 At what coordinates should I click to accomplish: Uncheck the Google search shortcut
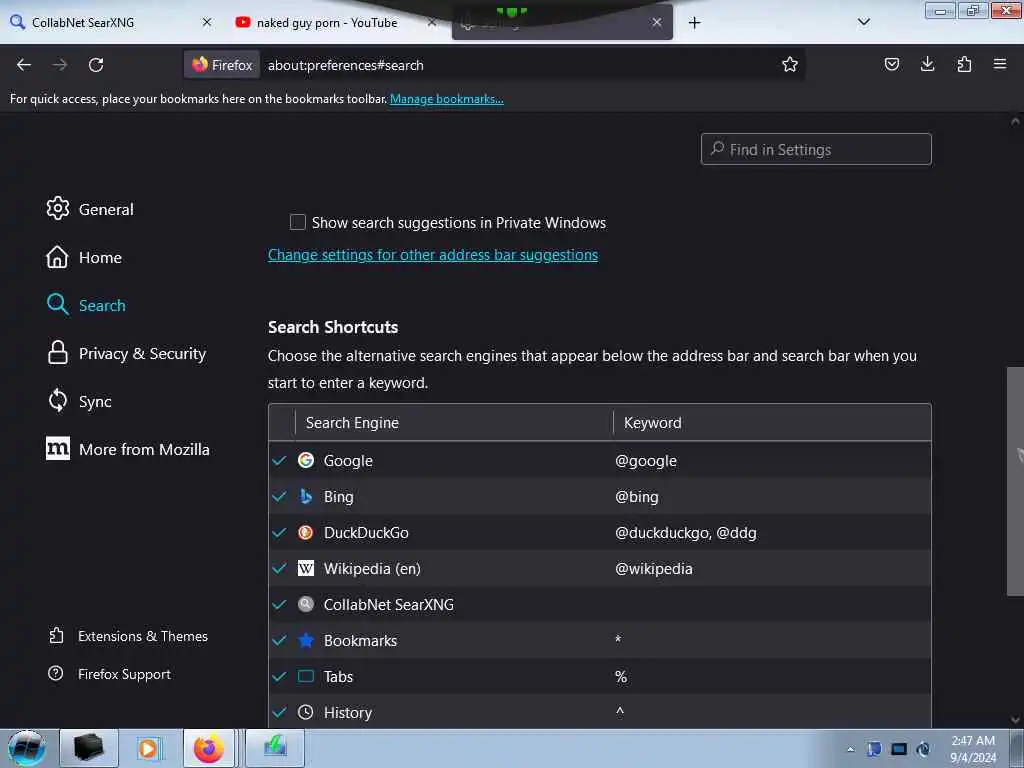click(x=280, y=460)
